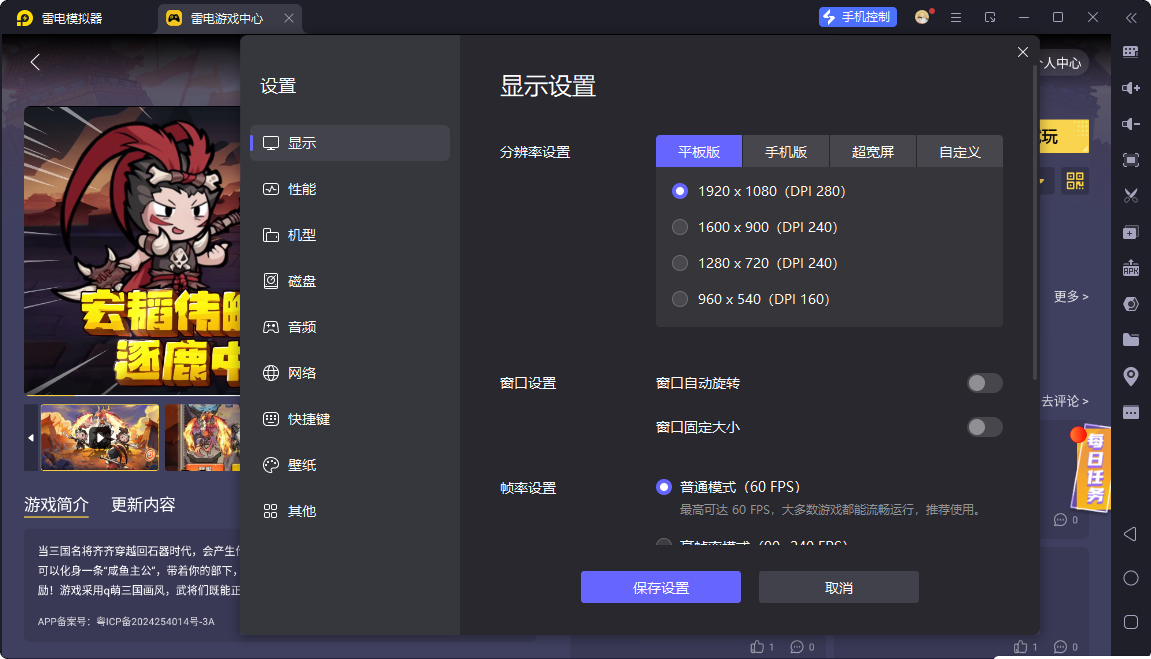This screenshot has width=1151, height=659.
Task: Click the settings dialog vertical scrollbar
Action: (x=1035, y=224)
